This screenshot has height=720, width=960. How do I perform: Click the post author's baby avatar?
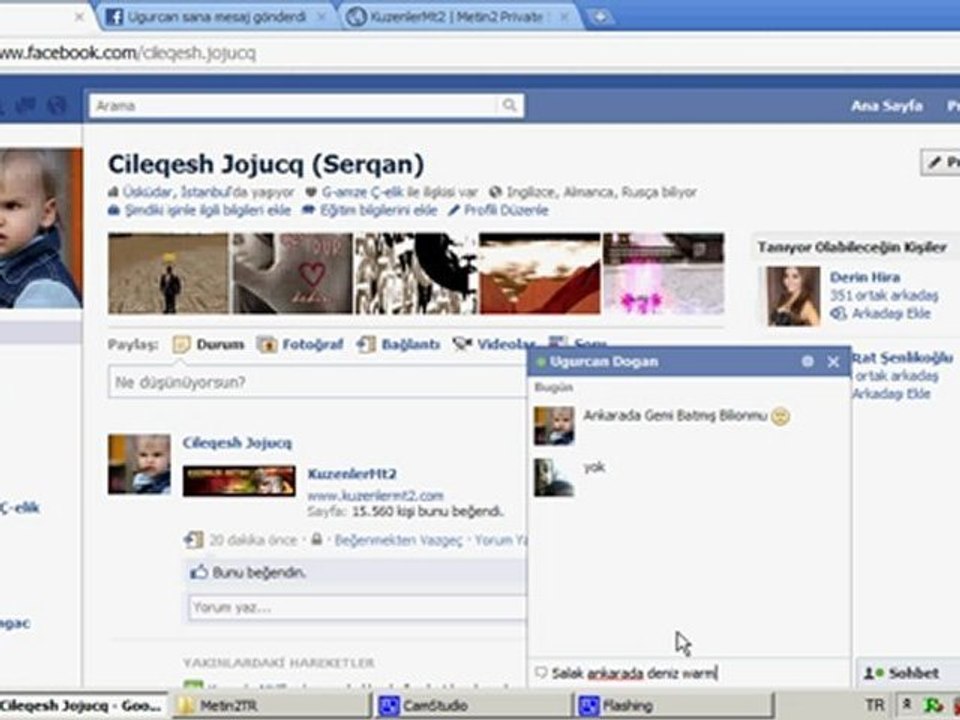(139, 464)
